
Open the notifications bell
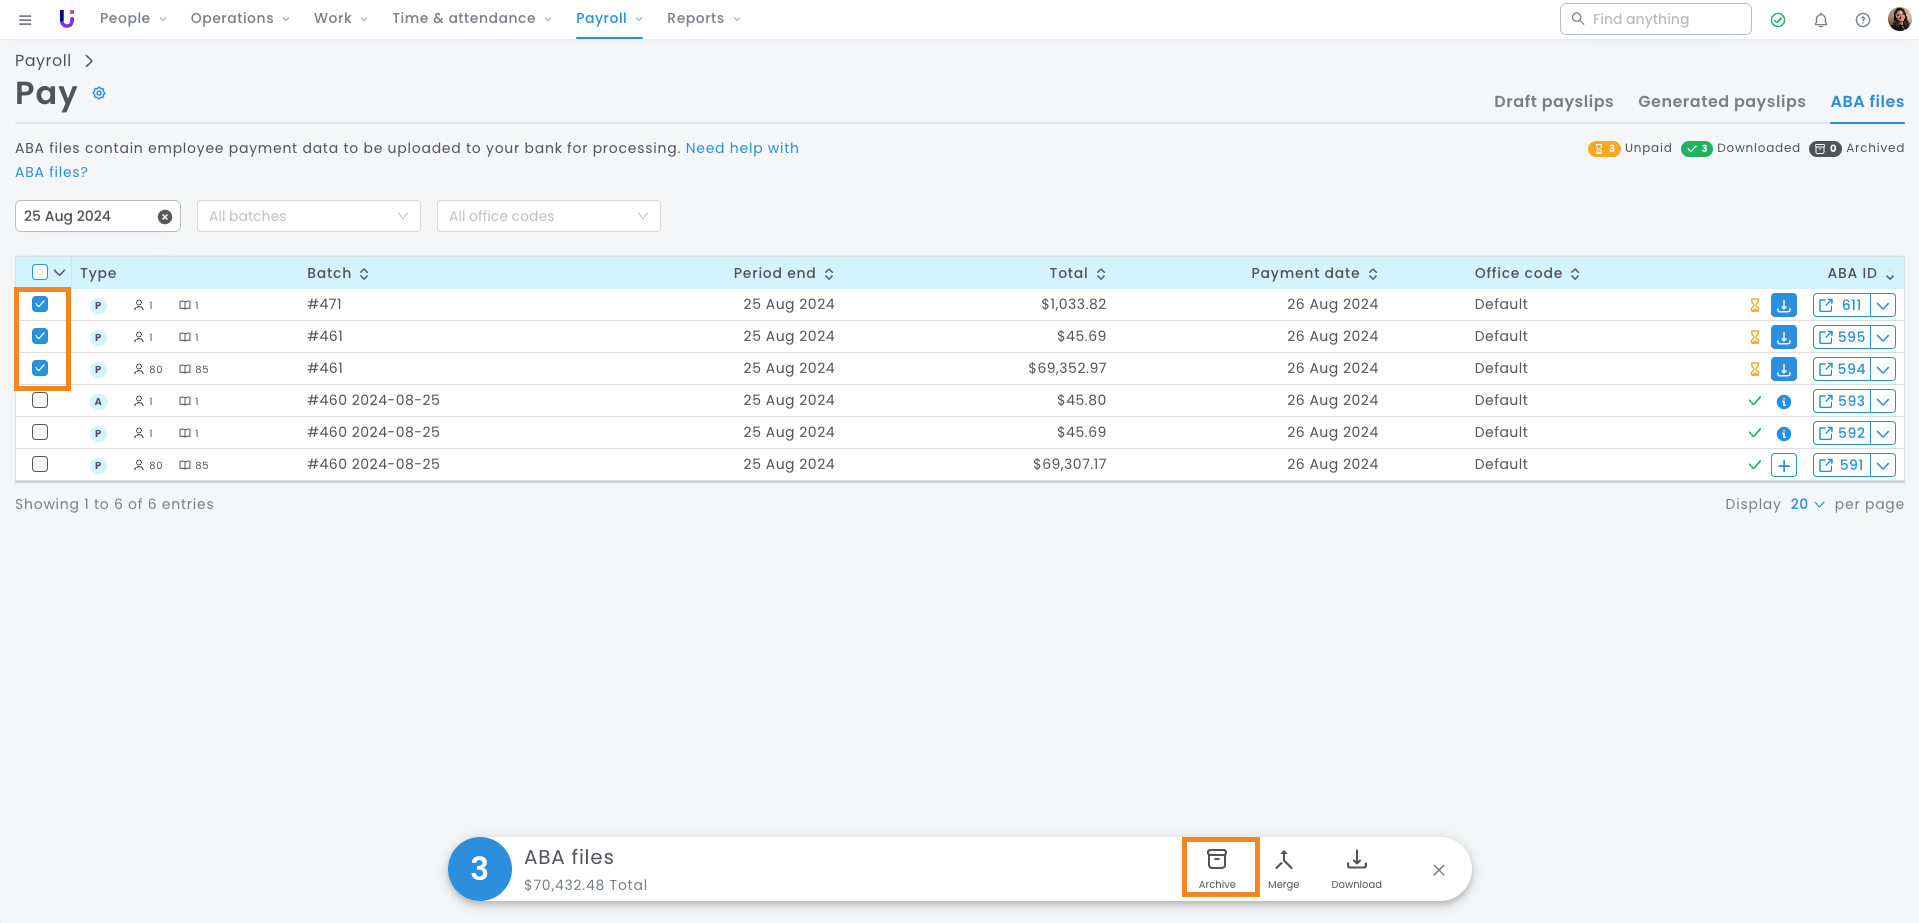(1821, 20)
